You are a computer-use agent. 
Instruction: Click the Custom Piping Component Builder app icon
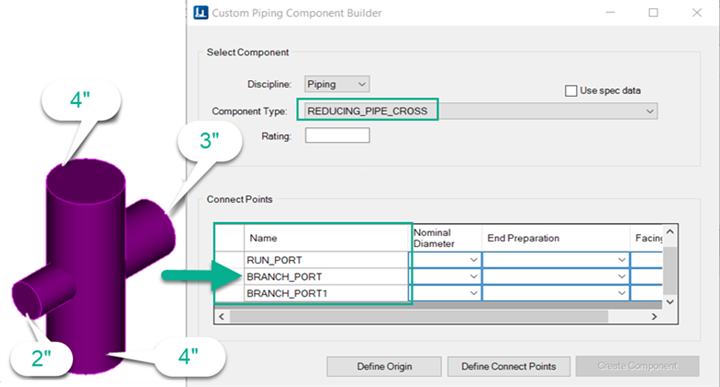tap(201, 12)
